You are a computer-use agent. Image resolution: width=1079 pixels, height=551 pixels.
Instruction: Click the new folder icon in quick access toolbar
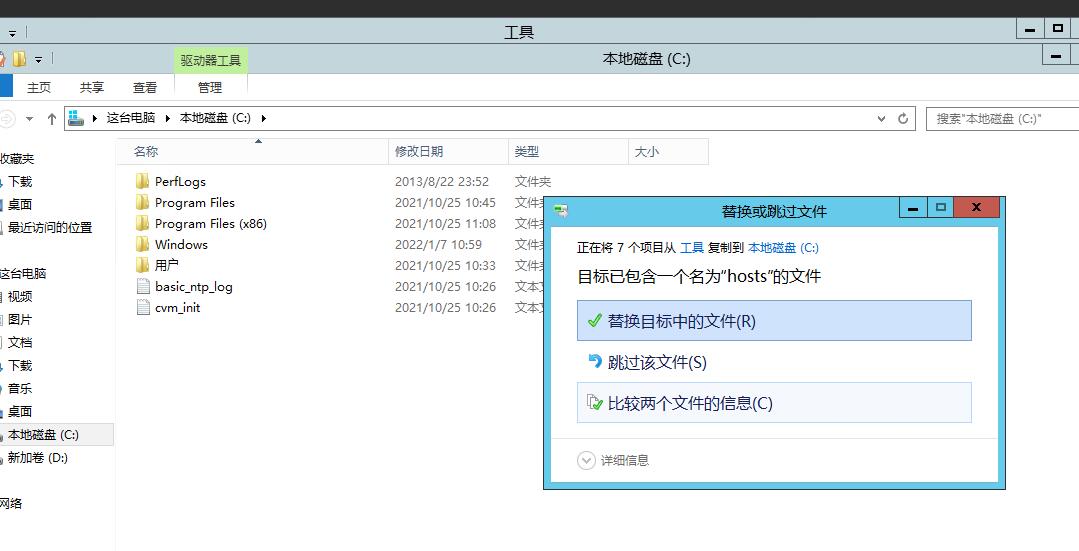[19, 59]
